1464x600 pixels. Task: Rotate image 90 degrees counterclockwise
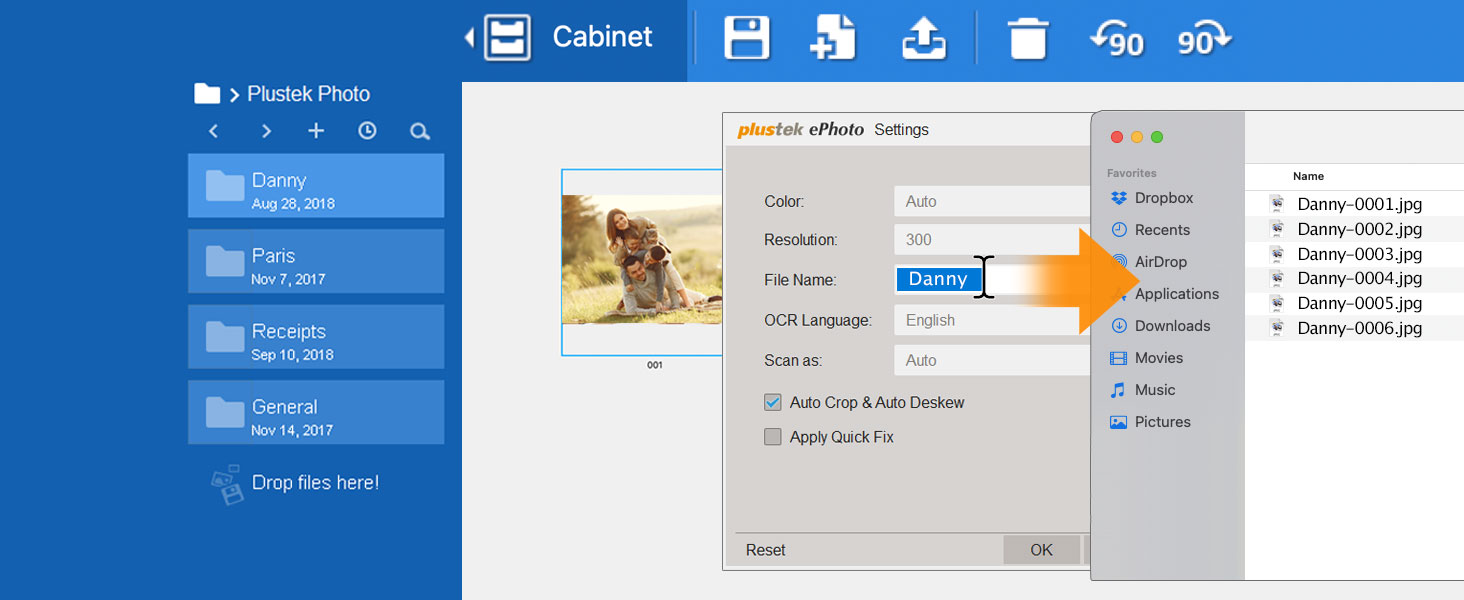[1116, 40]
